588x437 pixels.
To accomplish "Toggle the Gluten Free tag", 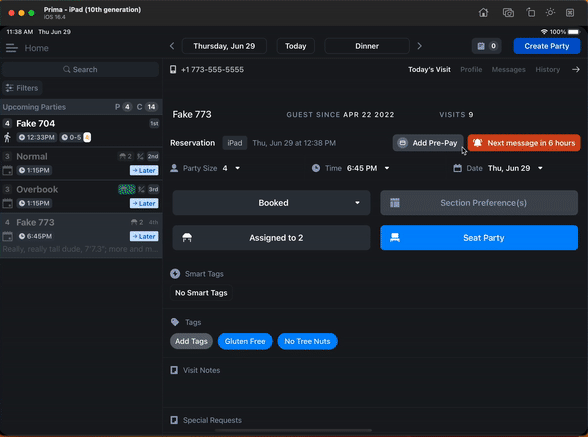I will pyautogui.click(x=245, y=341).
